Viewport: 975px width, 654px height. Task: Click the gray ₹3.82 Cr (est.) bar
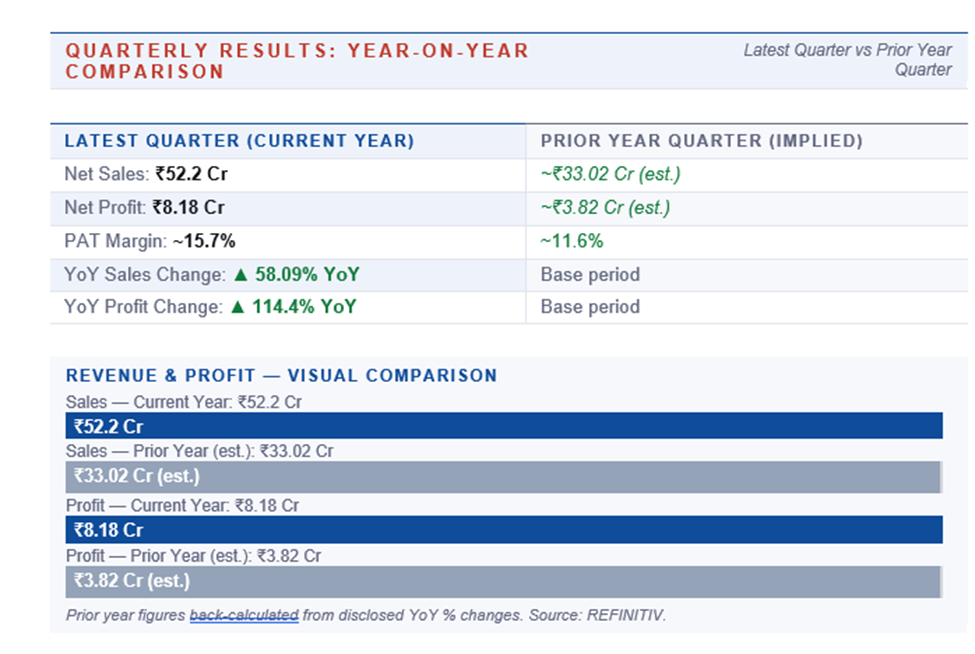click(503, 581)
